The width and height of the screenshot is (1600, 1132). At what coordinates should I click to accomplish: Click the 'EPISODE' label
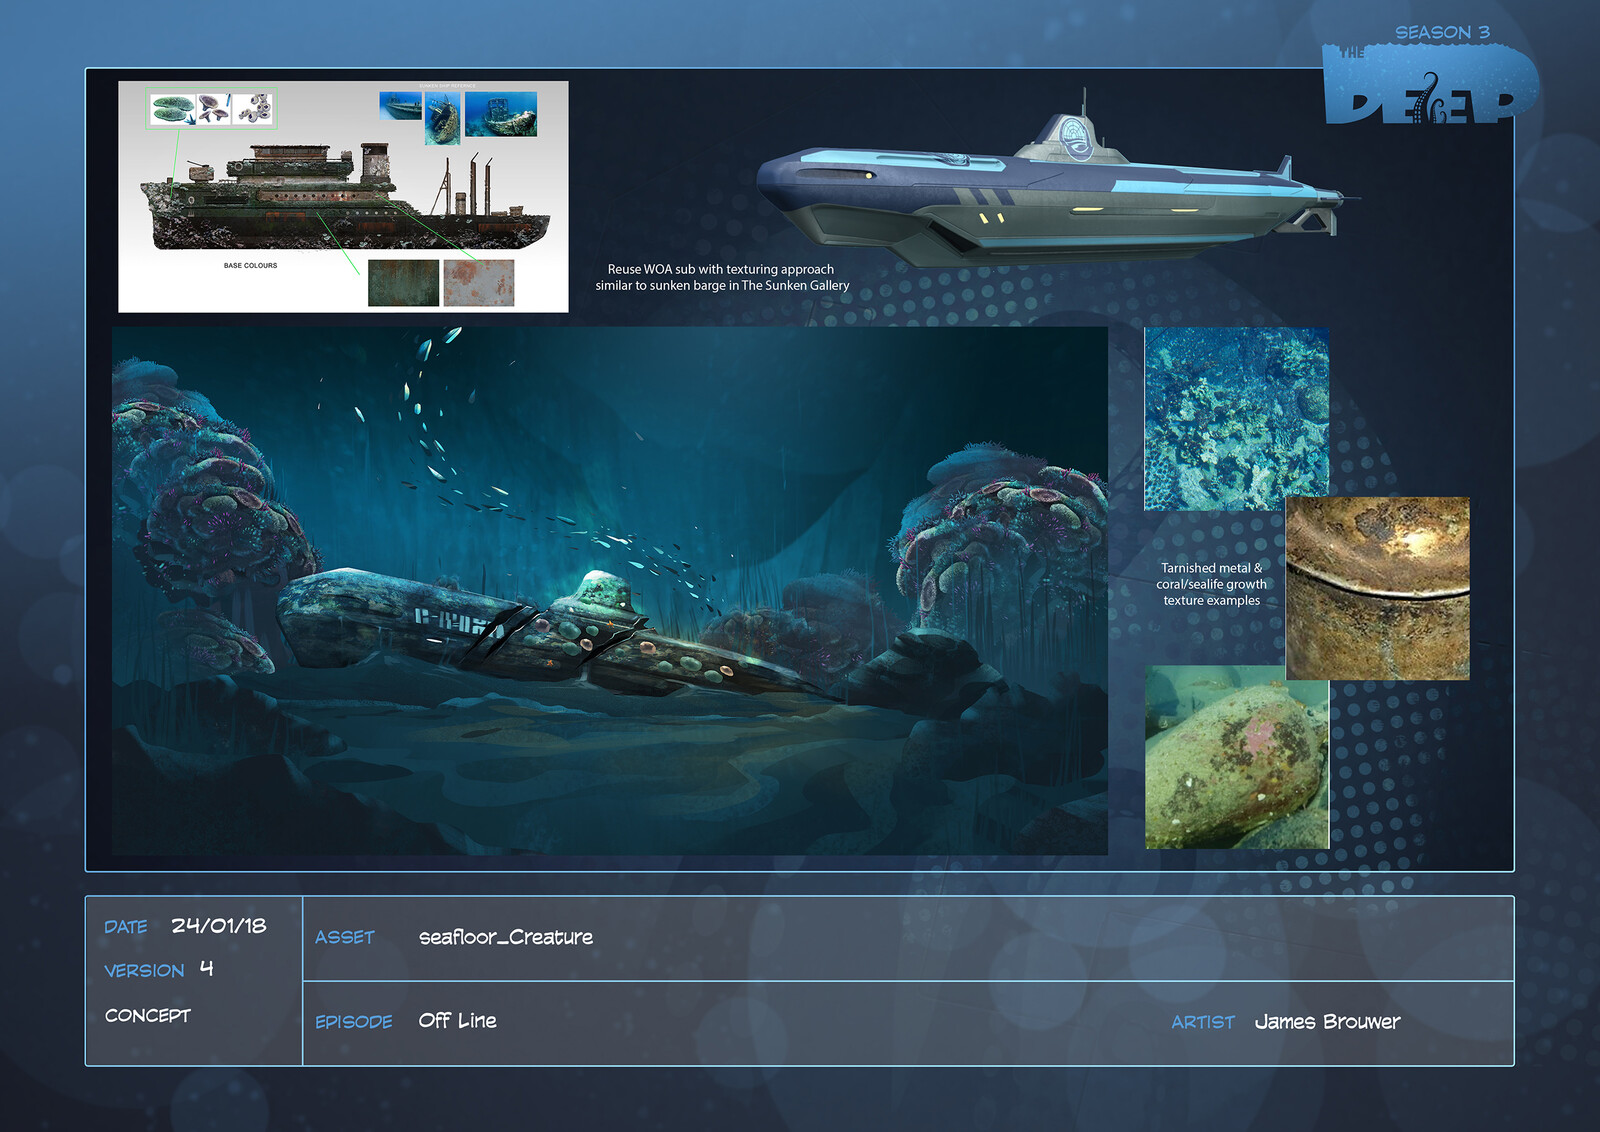(x=354, y=1021)
